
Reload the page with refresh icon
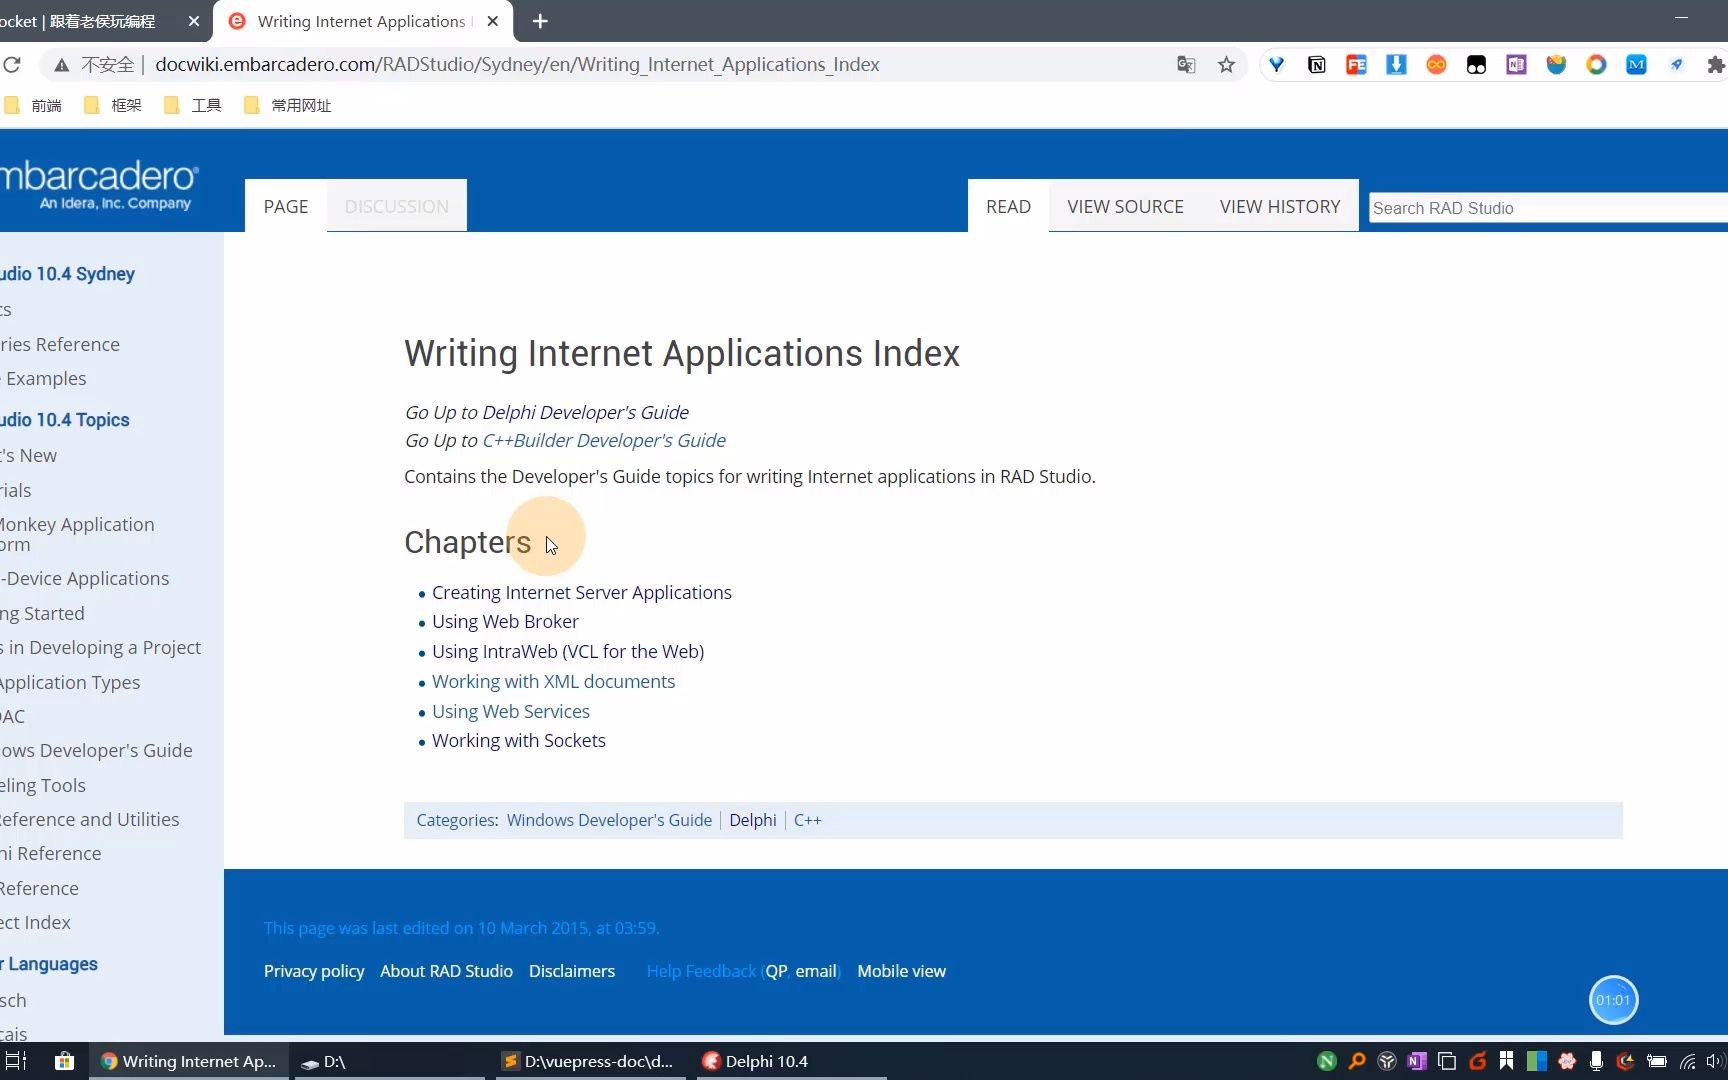(x=12, y=65)
